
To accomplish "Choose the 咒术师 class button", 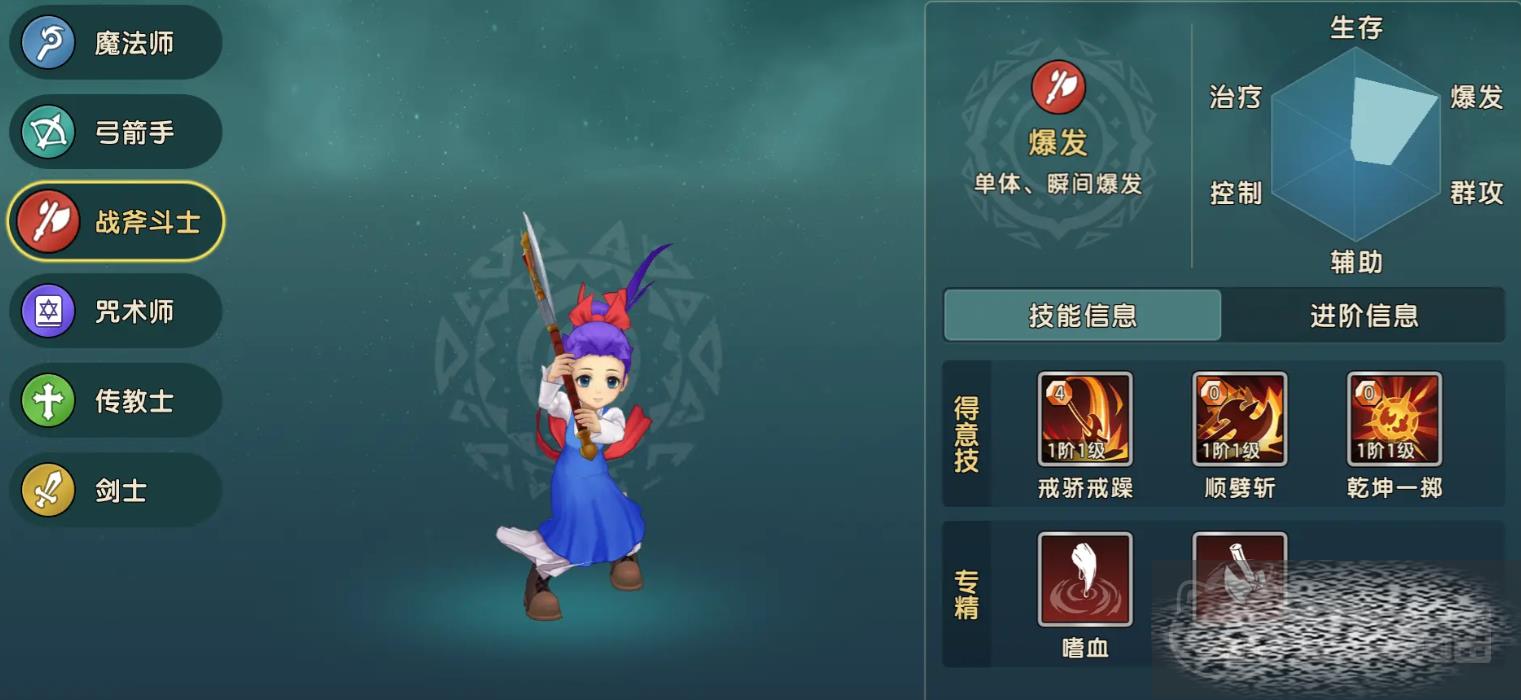I will [116, 311].
